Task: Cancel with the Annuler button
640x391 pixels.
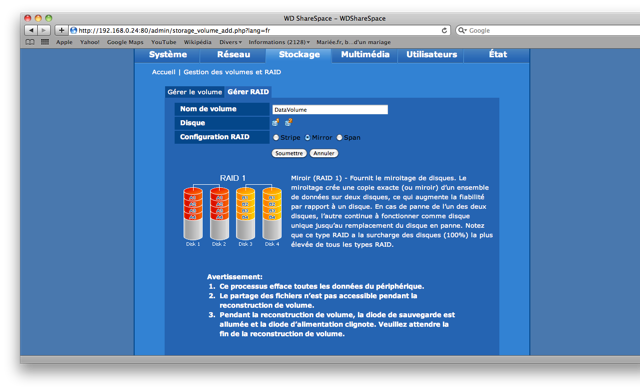Action: coord(324,153)
